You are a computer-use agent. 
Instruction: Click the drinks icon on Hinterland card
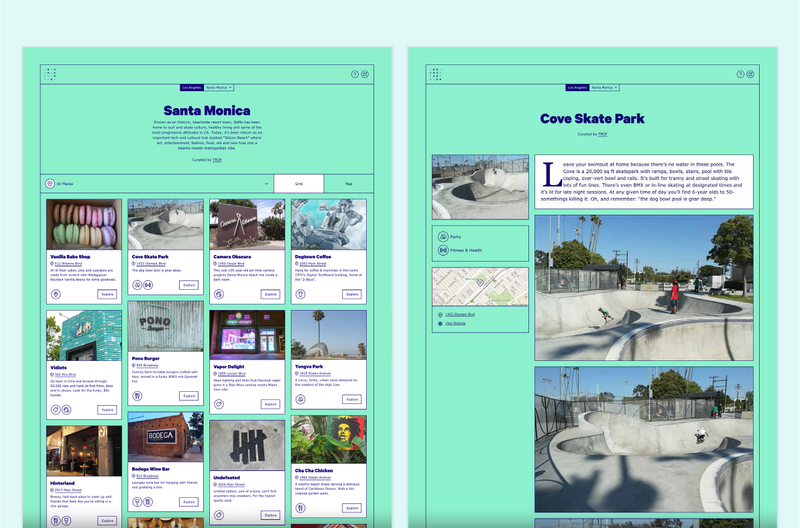66,521
